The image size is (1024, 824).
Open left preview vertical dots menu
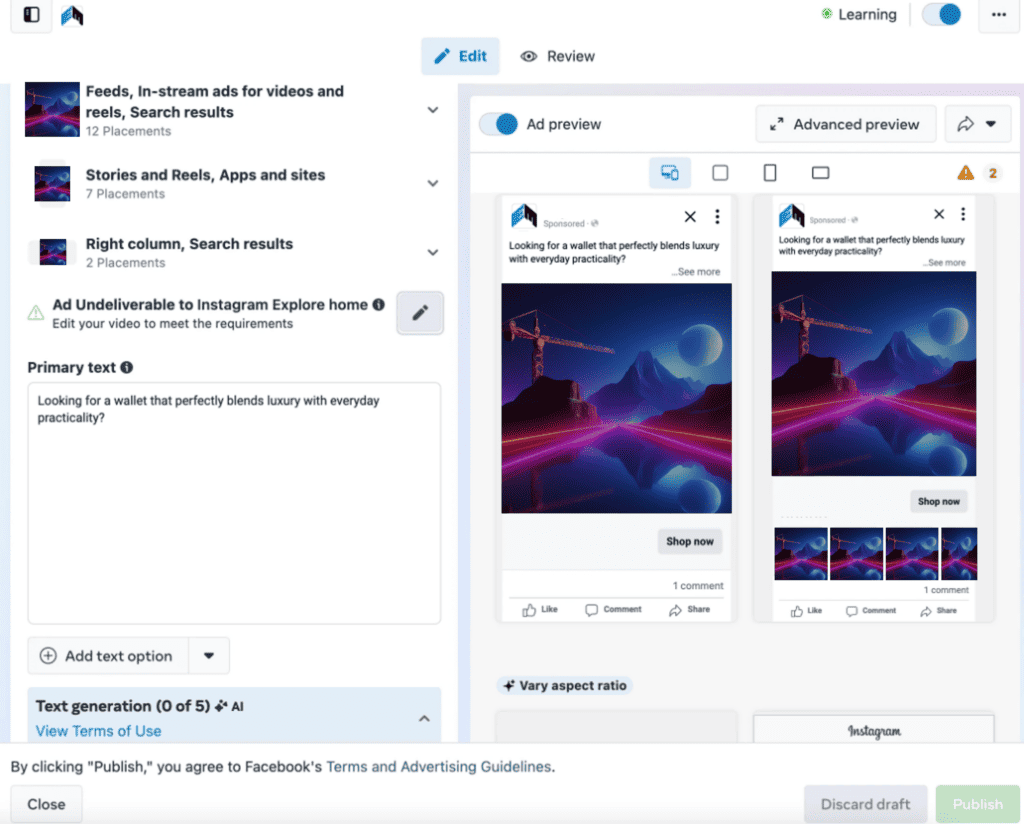[x=717, y=217]
